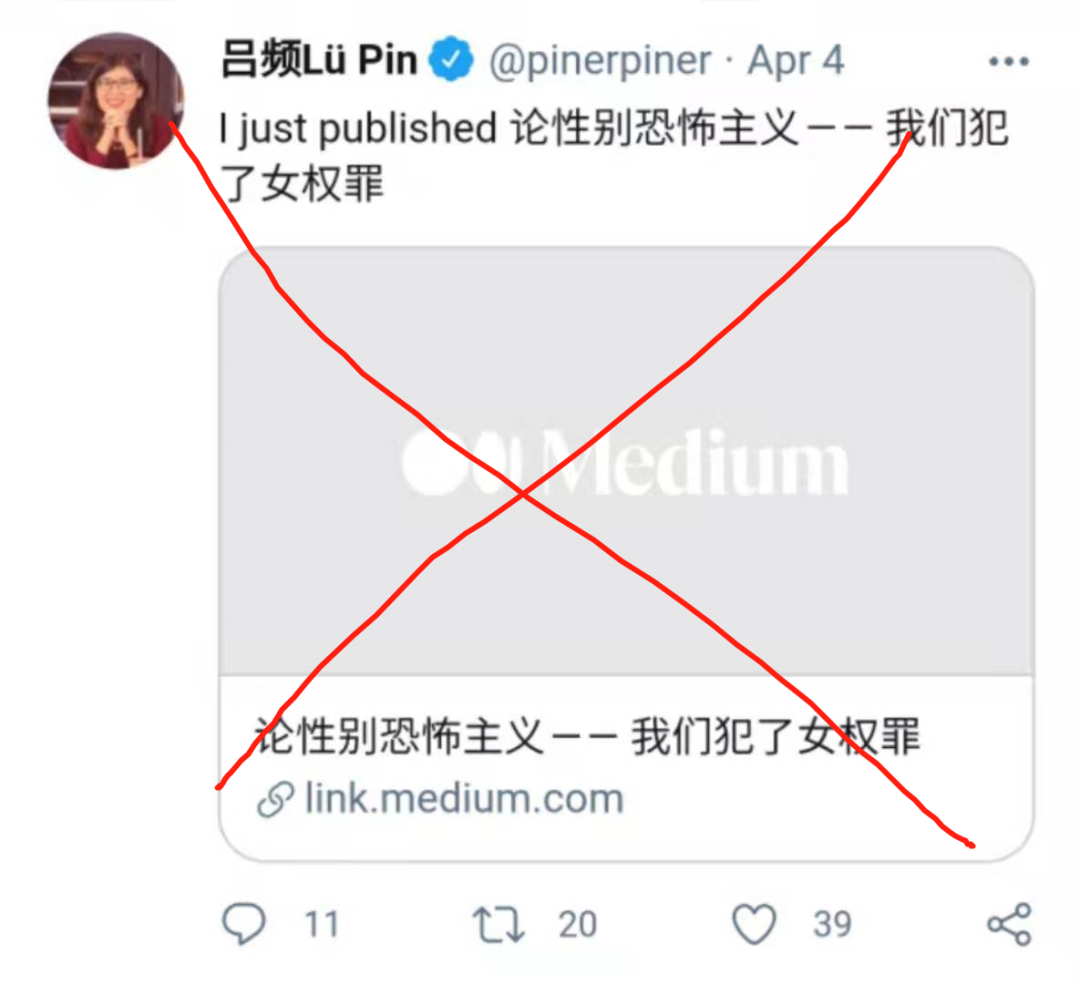The height and width of the screenshot is (984, 1080).
Task: Click the reply speech bubble icon
Action: (244, 923)
